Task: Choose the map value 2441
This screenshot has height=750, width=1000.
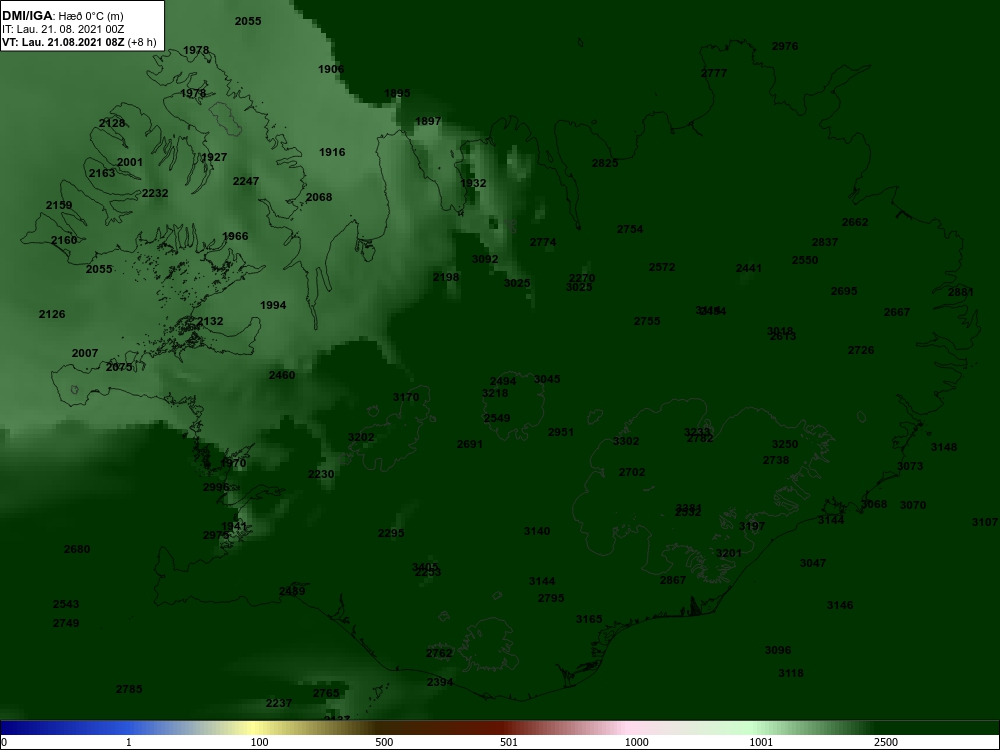Action: (749, 268)
